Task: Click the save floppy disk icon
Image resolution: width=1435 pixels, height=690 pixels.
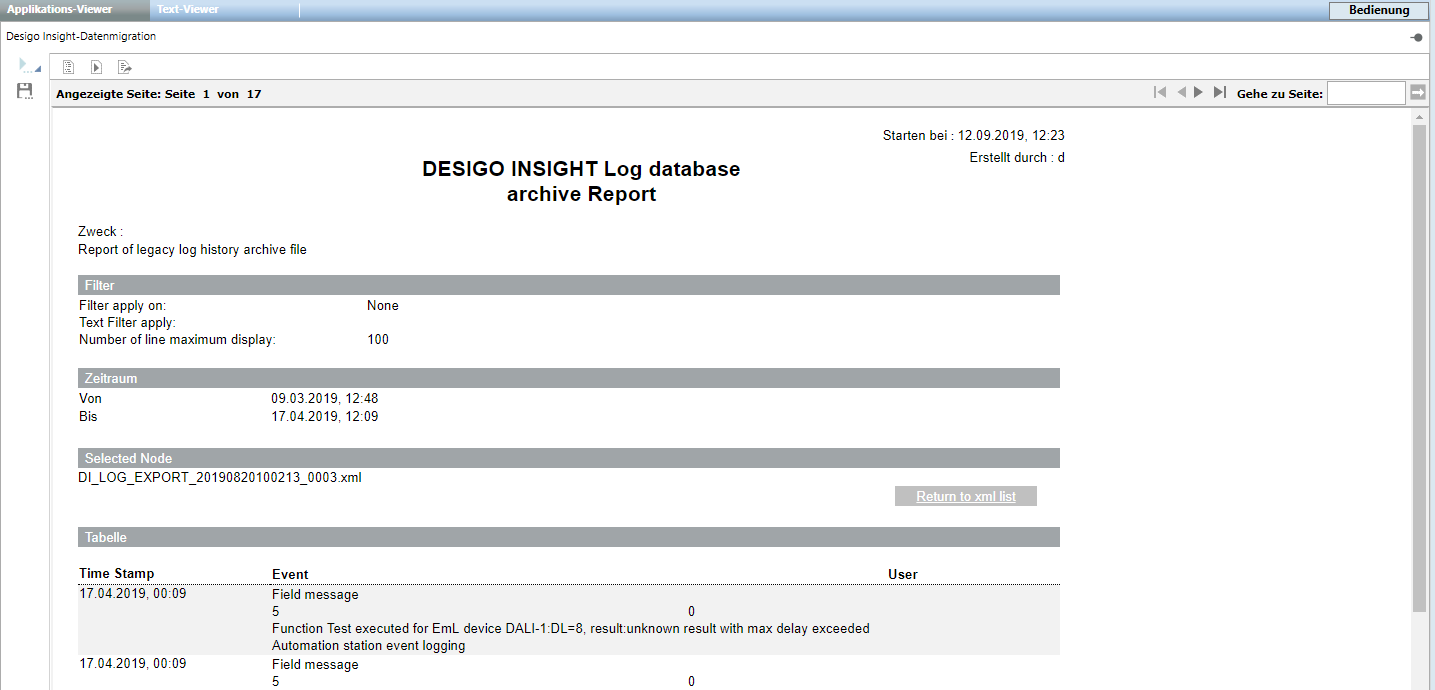Action: pos(25,91)
